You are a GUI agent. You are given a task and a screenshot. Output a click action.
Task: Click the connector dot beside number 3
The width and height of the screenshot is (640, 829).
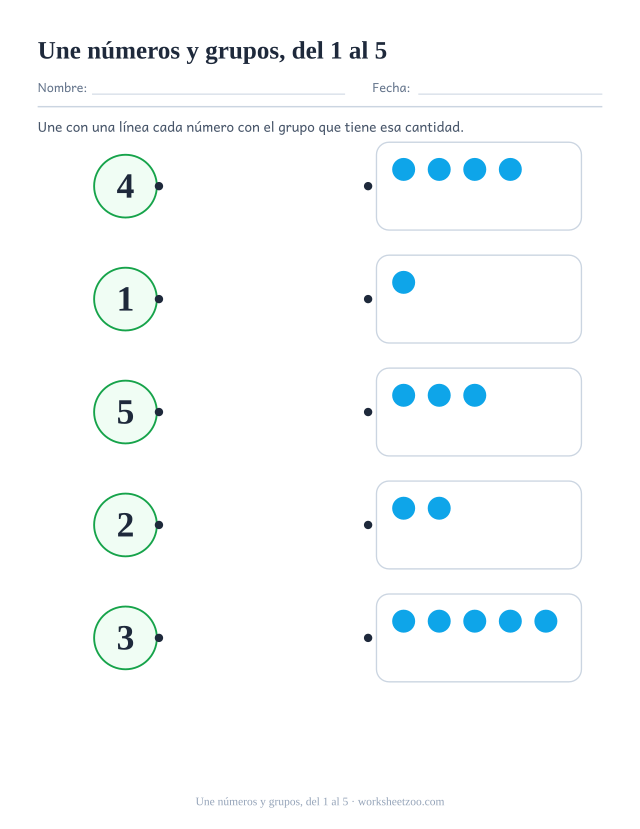[159, 638]
